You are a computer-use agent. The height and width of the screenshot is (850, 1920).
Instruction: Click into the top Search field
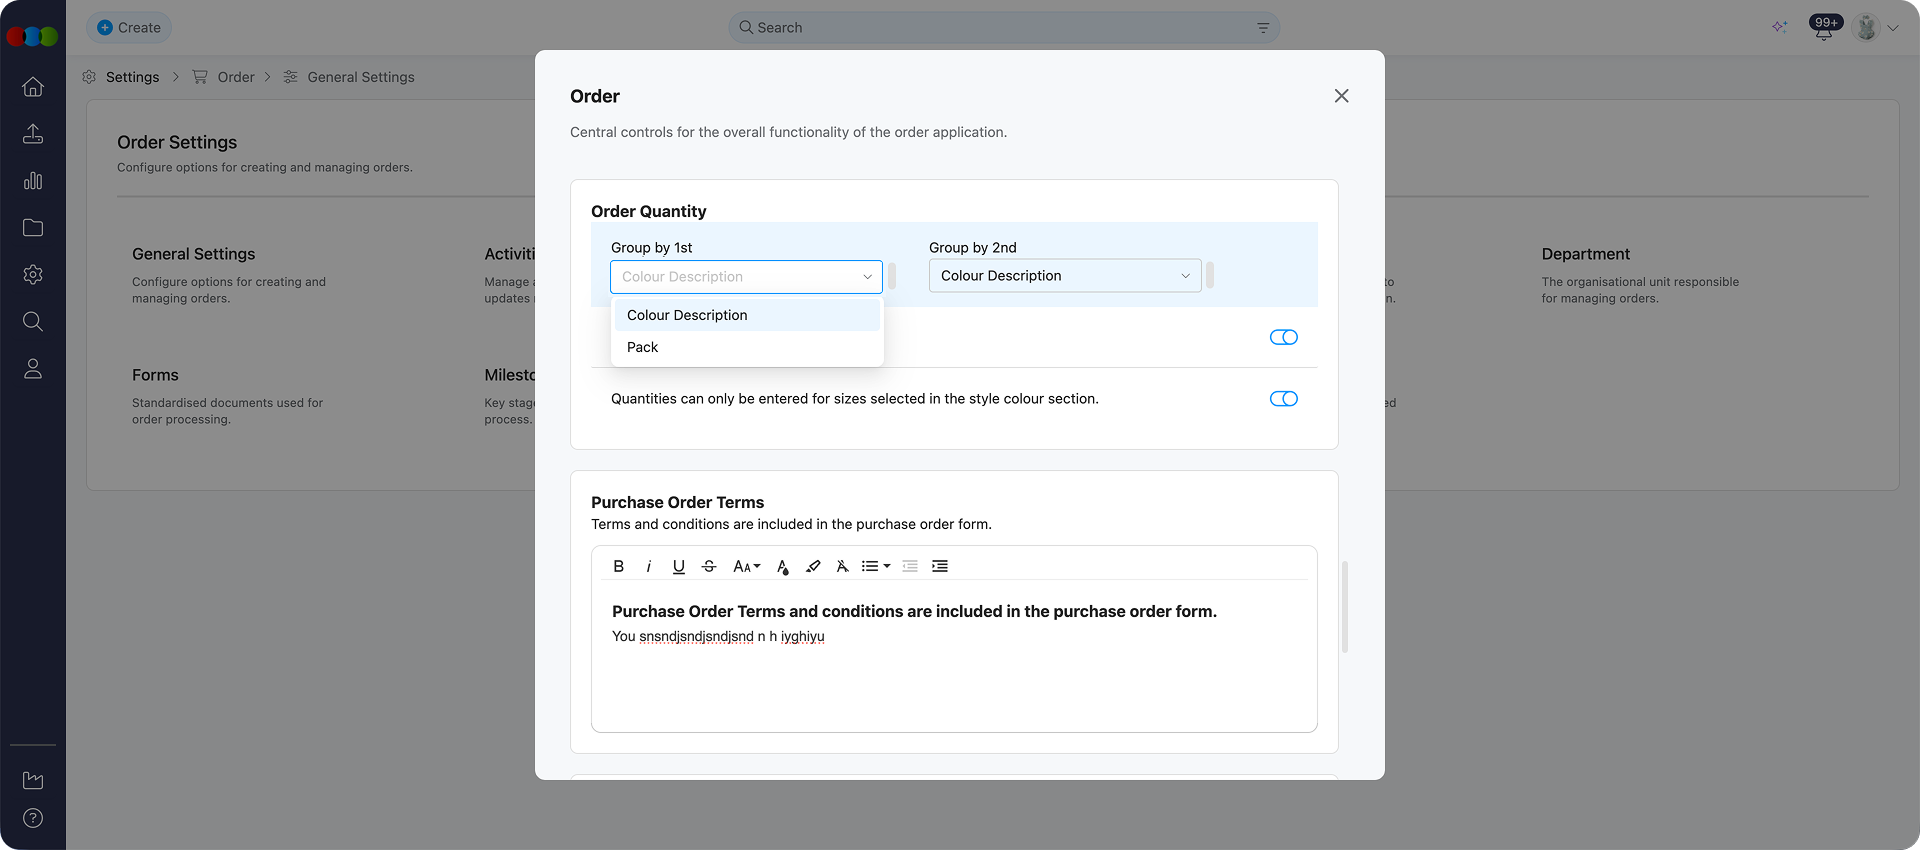pos(1000,28)
